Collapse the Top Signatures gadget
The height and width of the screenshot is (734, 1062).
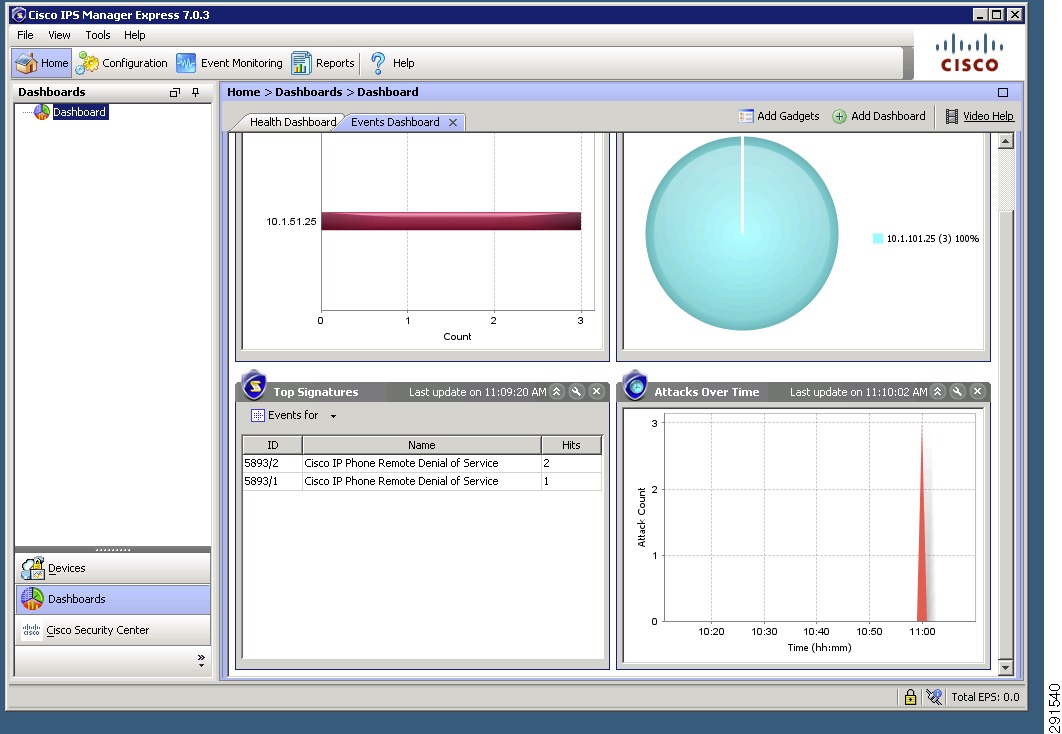[557, 391]
